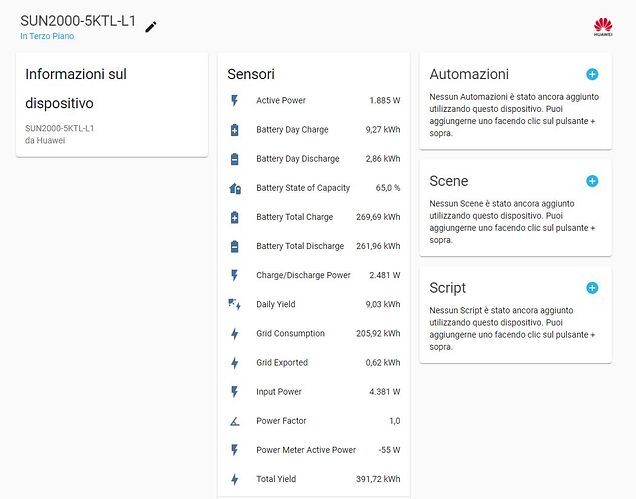Open the 'In Terzo Piano' area link
636x499 pixels.
tap(46, 36)
